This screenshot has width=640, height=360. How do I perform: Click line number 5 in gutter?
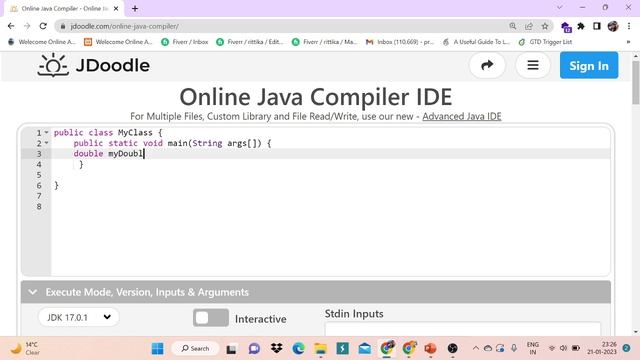39,175
